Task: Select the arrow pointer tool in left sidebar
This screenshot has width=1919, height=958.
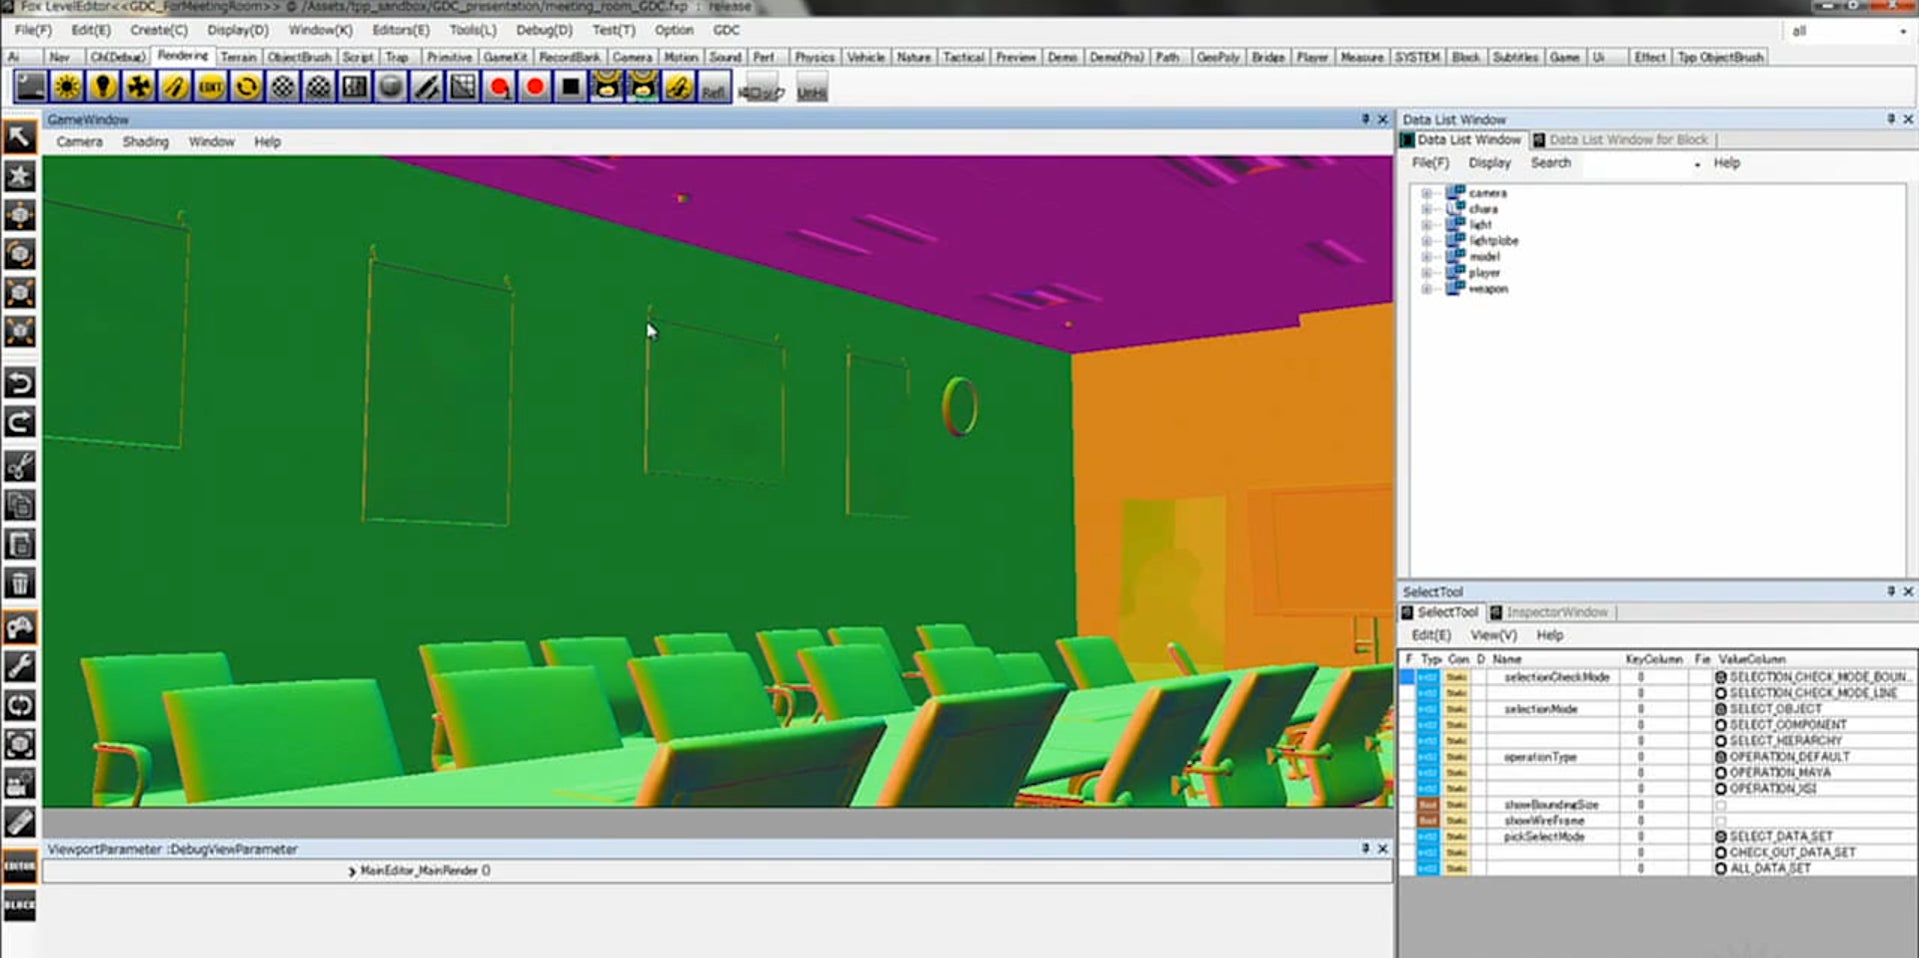Action: [19, 137]
